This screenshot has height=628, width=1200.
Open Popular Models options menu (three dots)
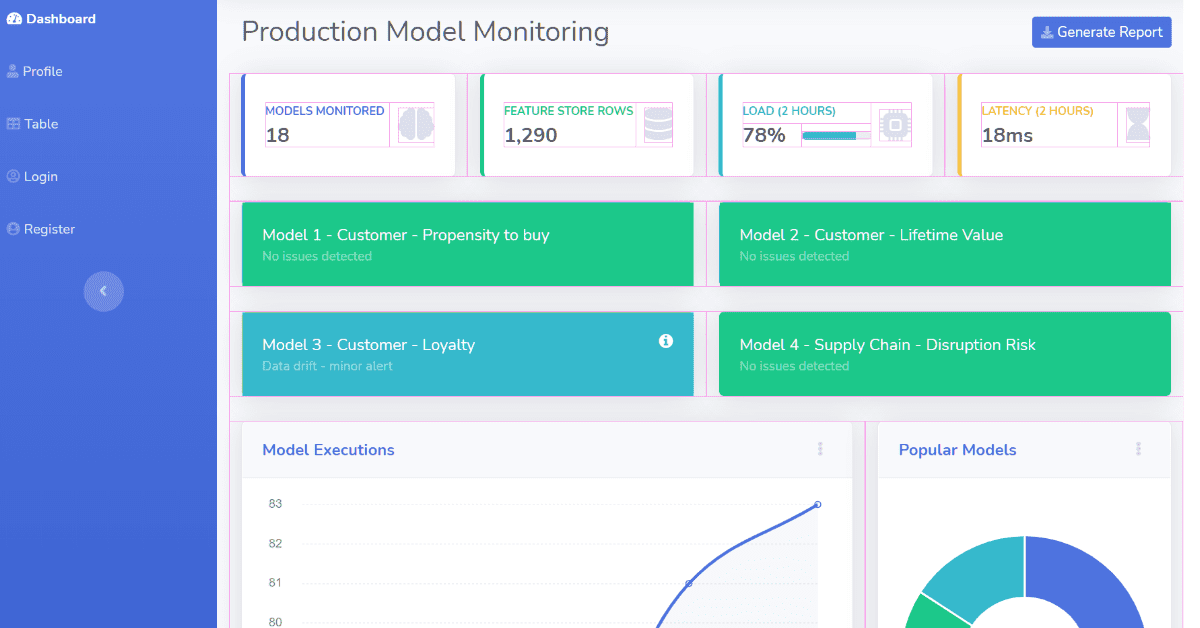click(1138, 450)
